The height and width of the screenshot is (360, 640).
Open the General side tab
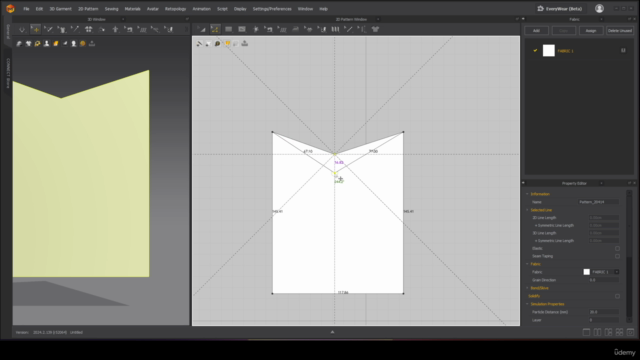point(8,31)
